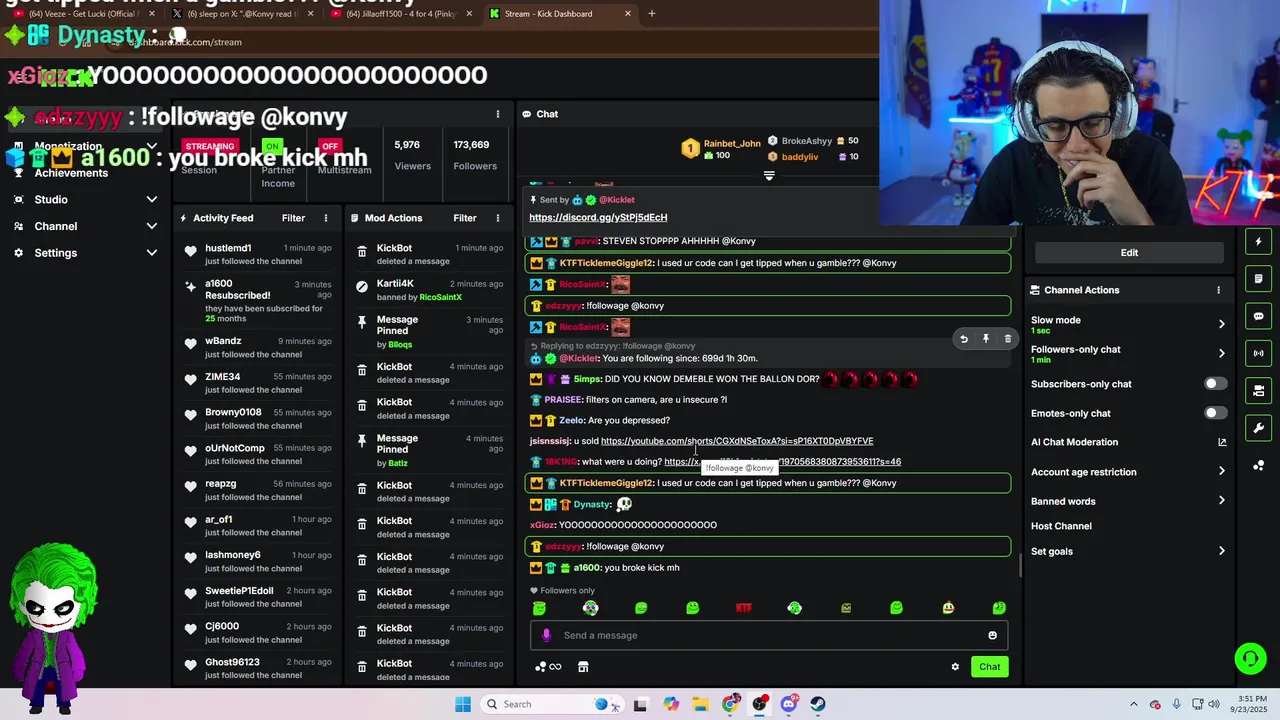
Task: Open the lightning bolt quick actions panel
Action: pos(1258,241)
